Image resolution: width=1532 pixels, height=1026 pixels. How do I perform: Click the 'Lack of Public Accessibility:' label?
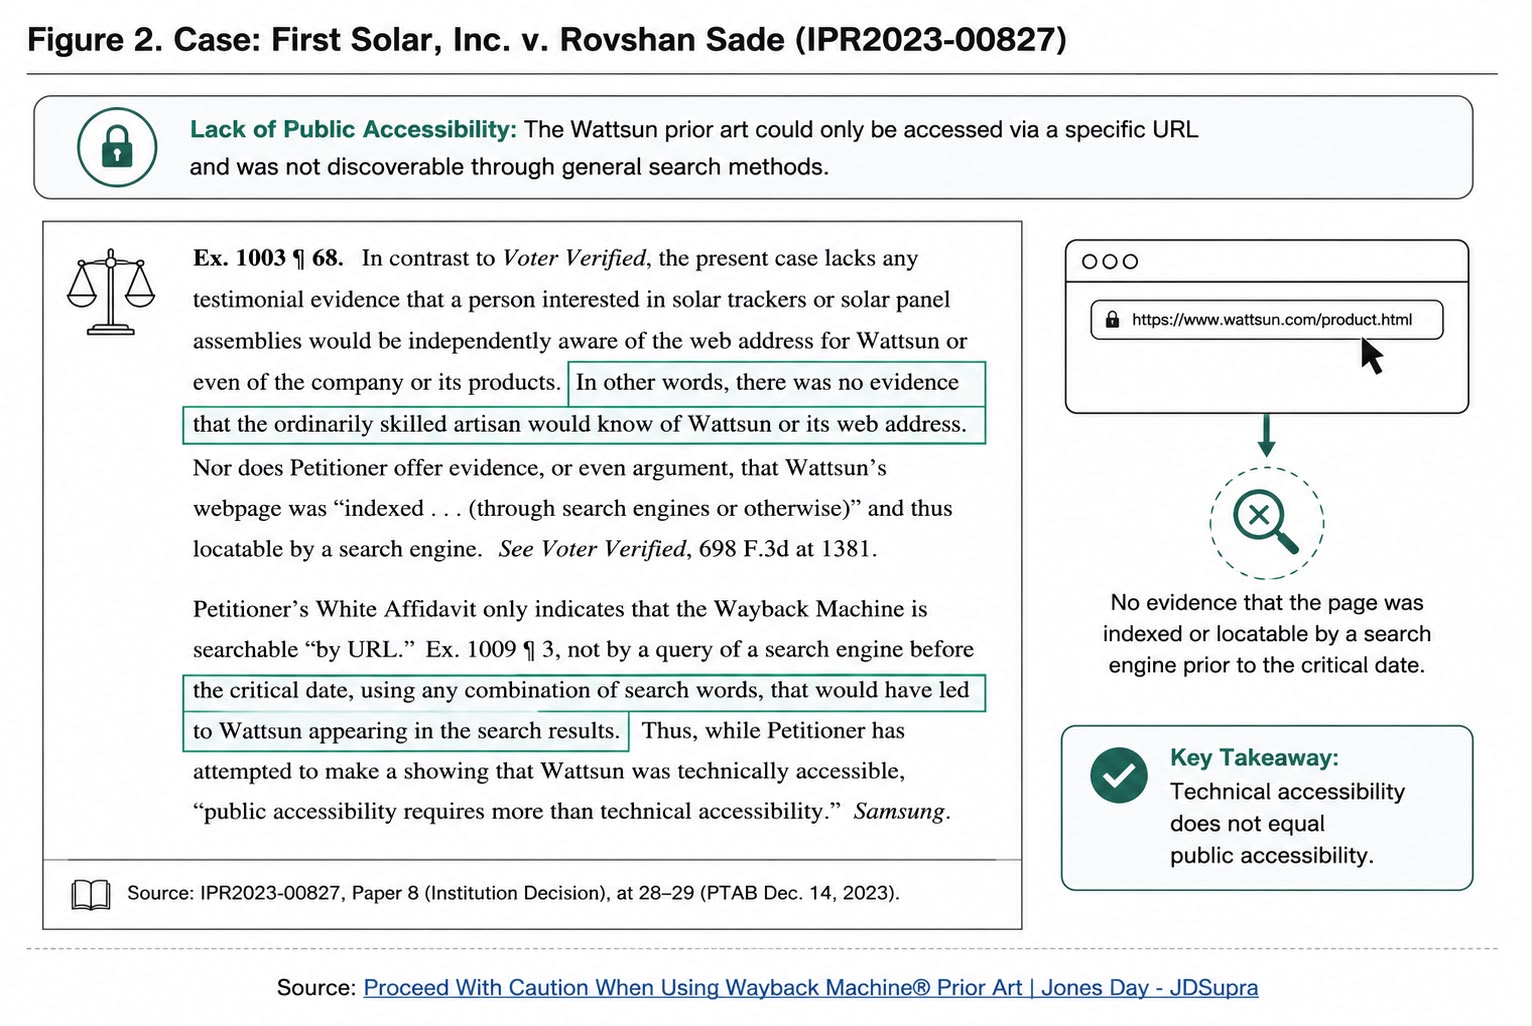[353, 130]
